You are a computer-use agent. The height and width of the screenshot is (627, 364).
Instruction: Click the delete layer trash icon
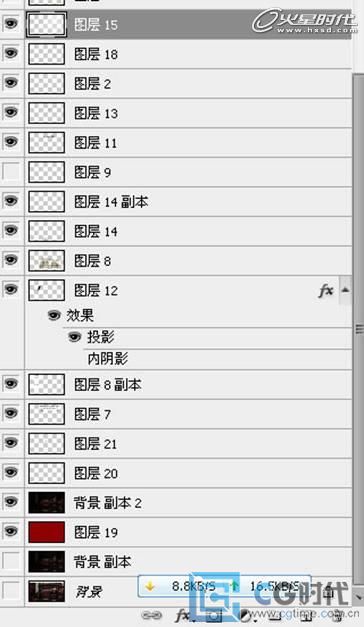point(338,615)
